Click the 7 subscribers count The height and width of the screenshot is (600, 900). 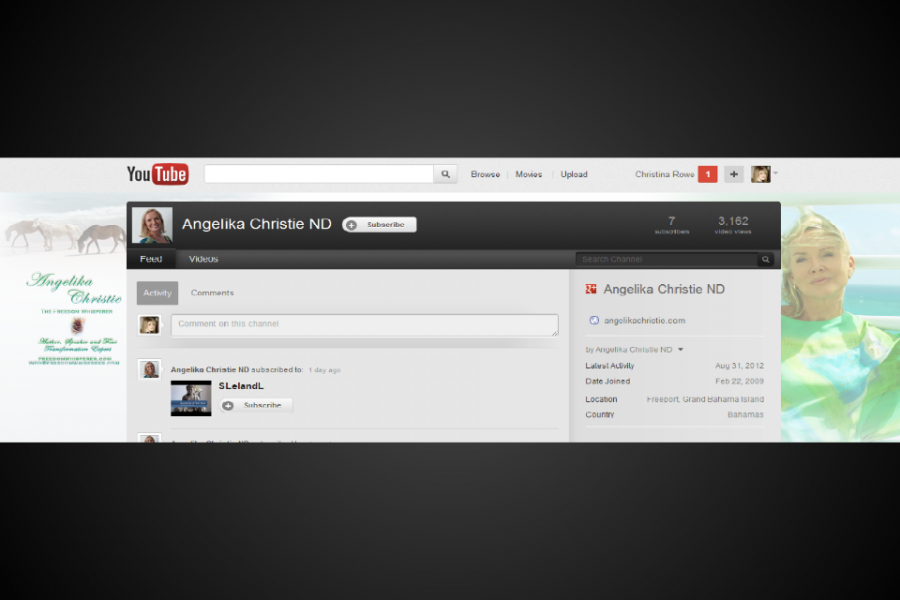click(672, 224)
